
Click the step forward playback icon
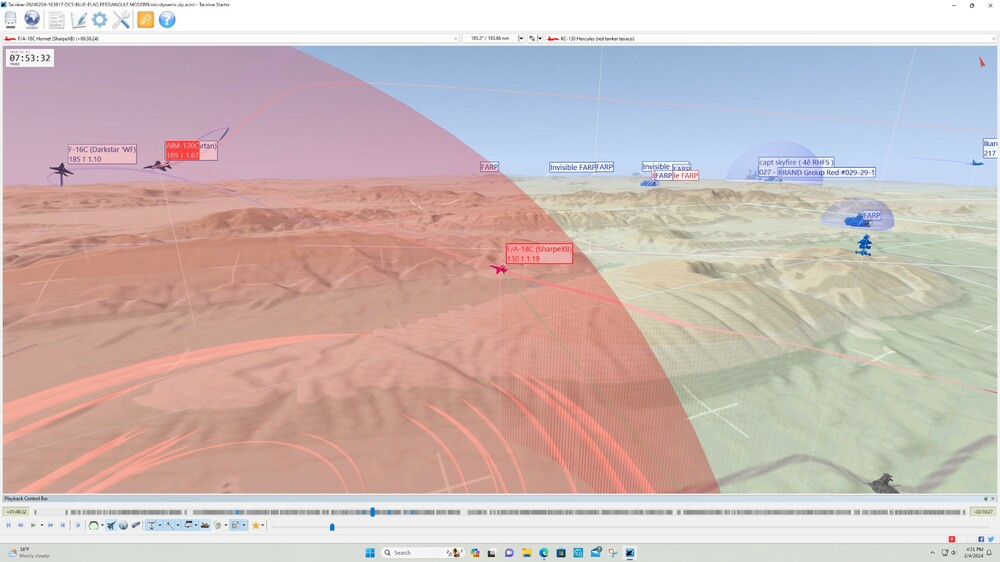(x=78, y=525)
